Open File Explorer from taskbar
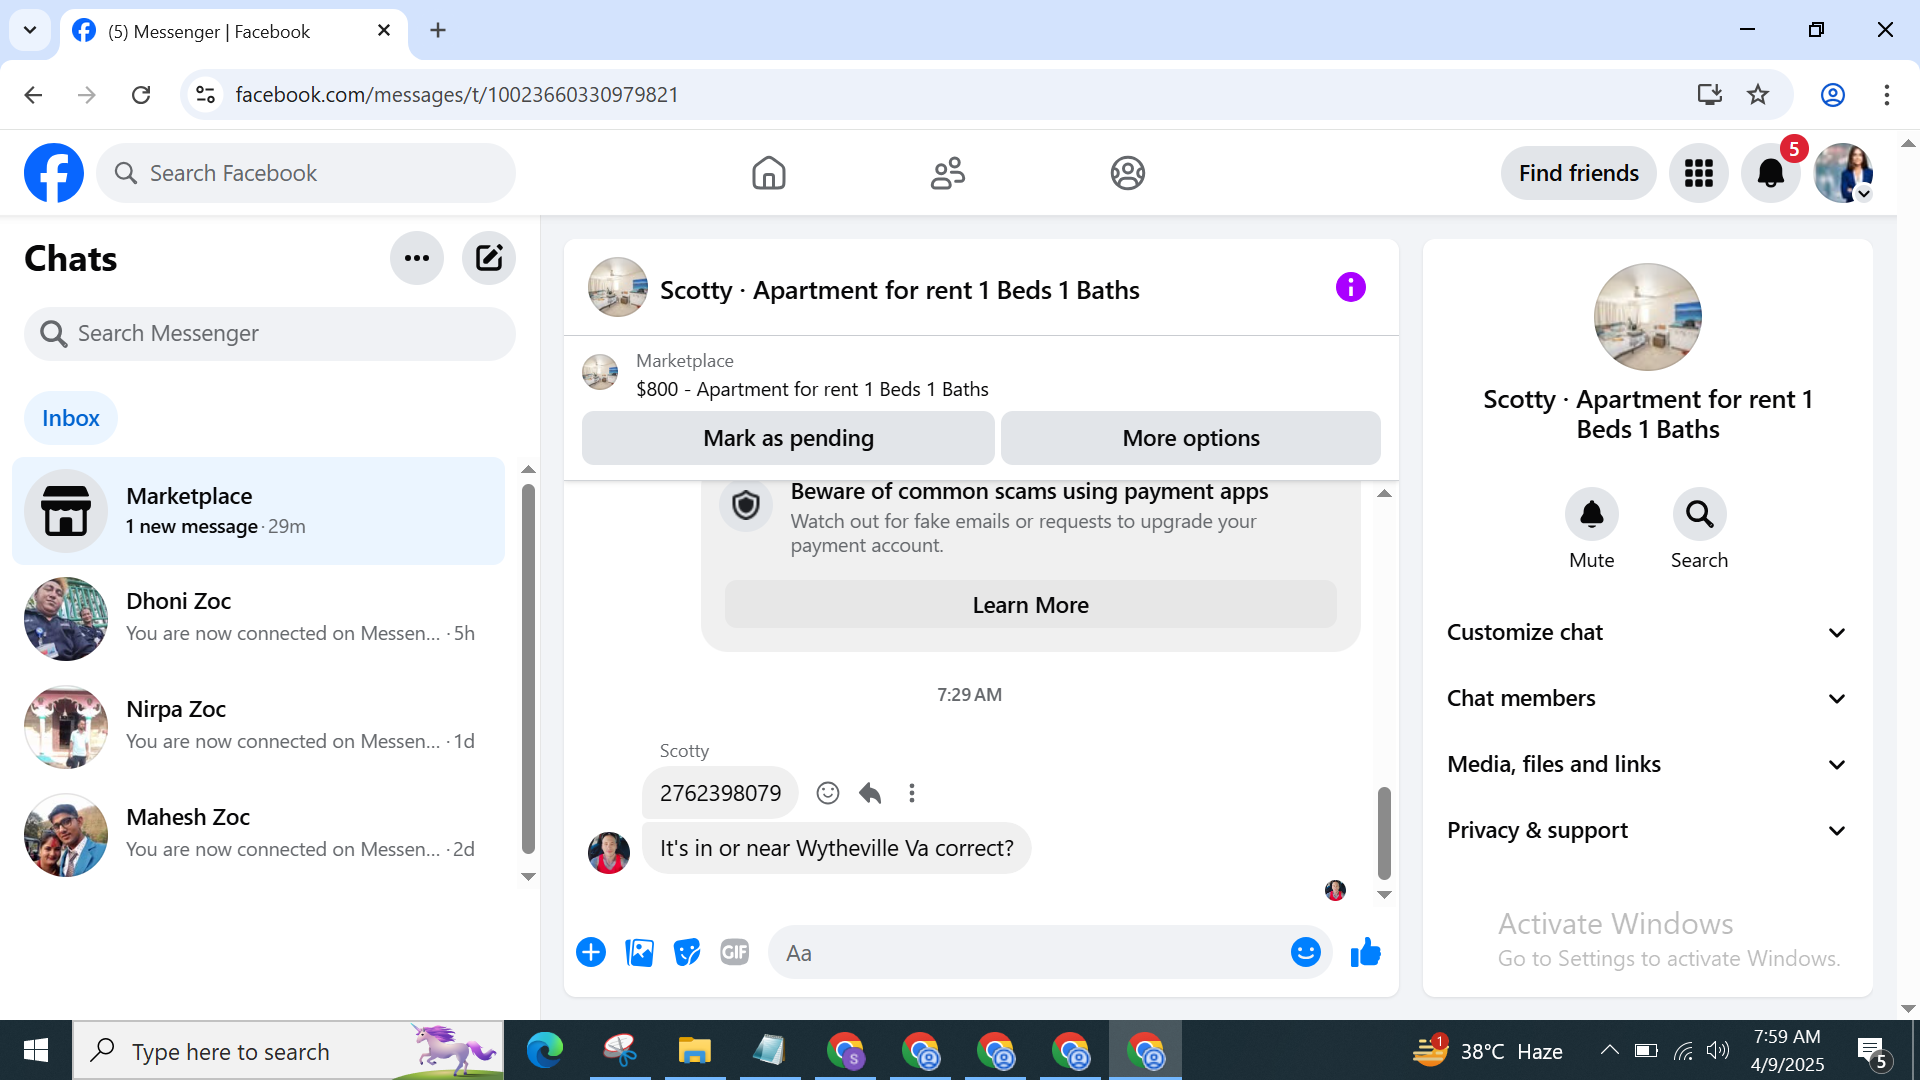Image resolution: width=1920 pixels, height=1080 pixels. pos(694,1051)
